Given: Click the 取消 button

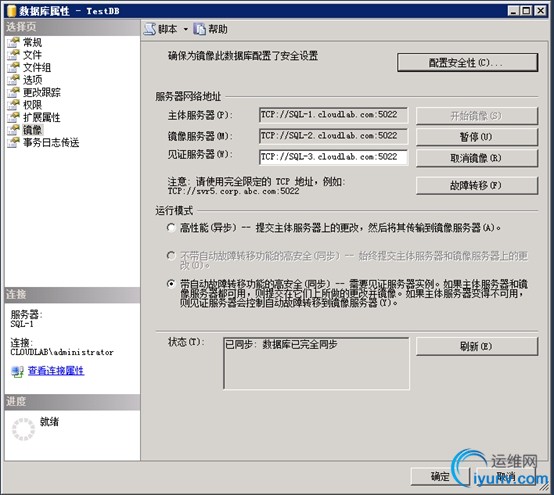Looking at the screenshot, I should pos(506,477).
